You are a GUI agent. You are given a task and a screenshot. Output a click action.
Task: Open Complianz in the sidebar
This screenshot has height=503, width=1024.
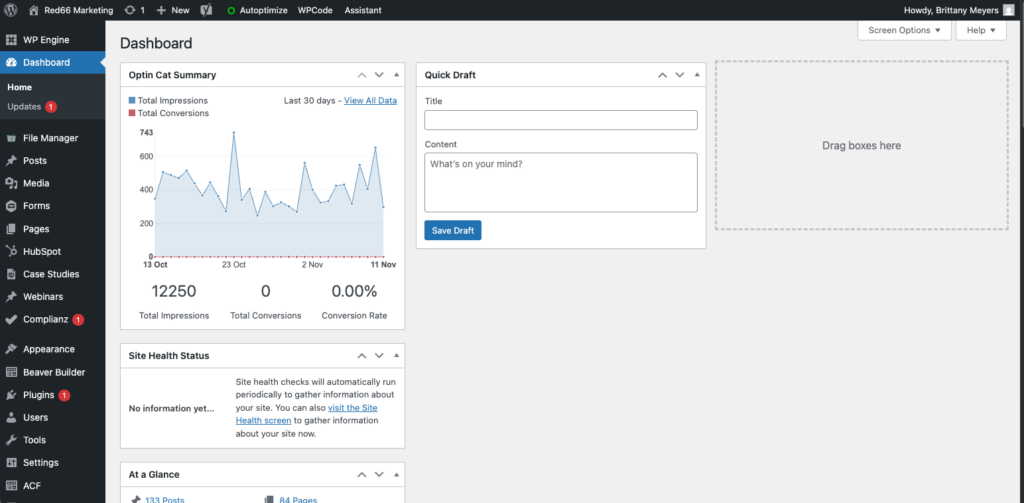point(45,320)
